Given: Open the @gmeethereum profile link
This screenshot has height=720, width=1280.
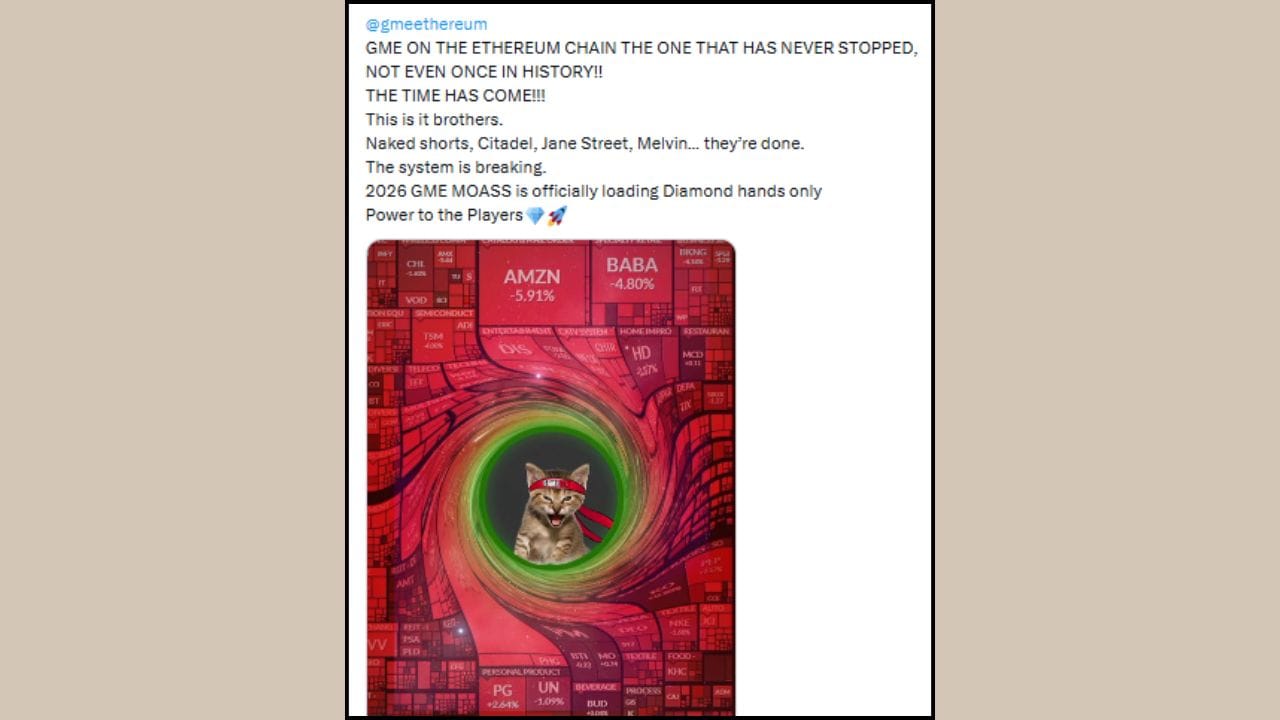Looking at the screenshot, I should (426, 24).
